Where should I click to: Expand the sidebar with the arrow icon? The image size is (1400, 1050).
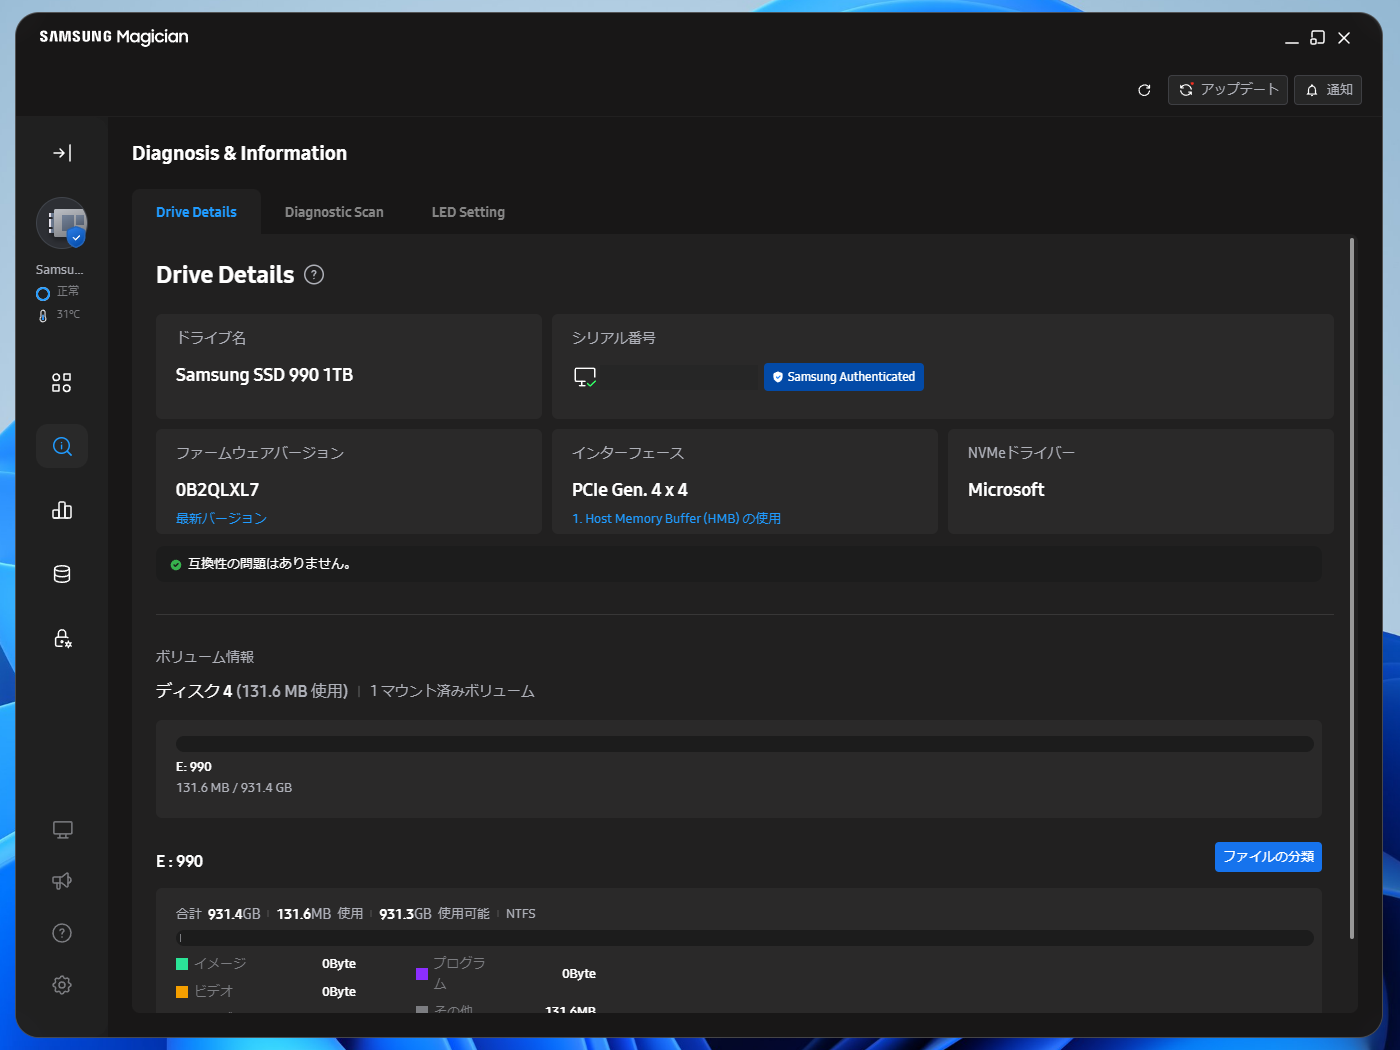click(62, 153)
